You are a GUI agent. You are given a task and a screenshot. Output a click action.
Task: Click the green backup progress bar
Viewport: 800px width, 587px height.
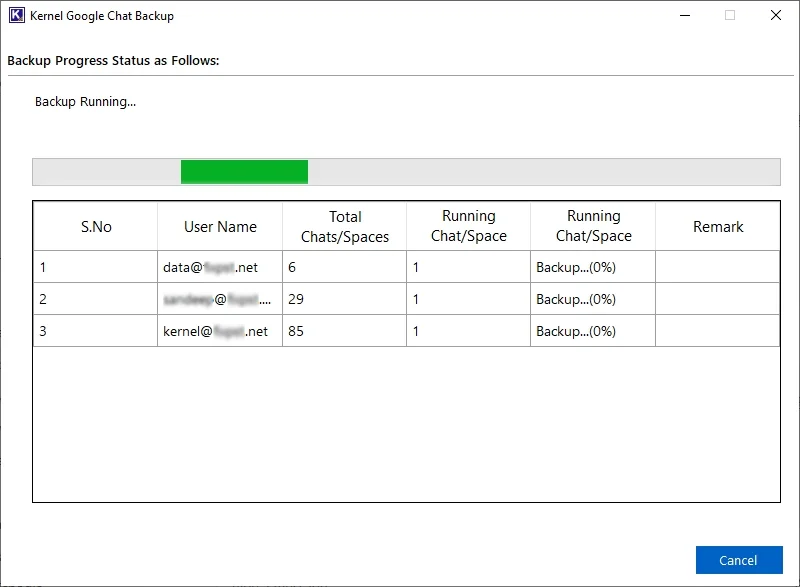(242, 171)
